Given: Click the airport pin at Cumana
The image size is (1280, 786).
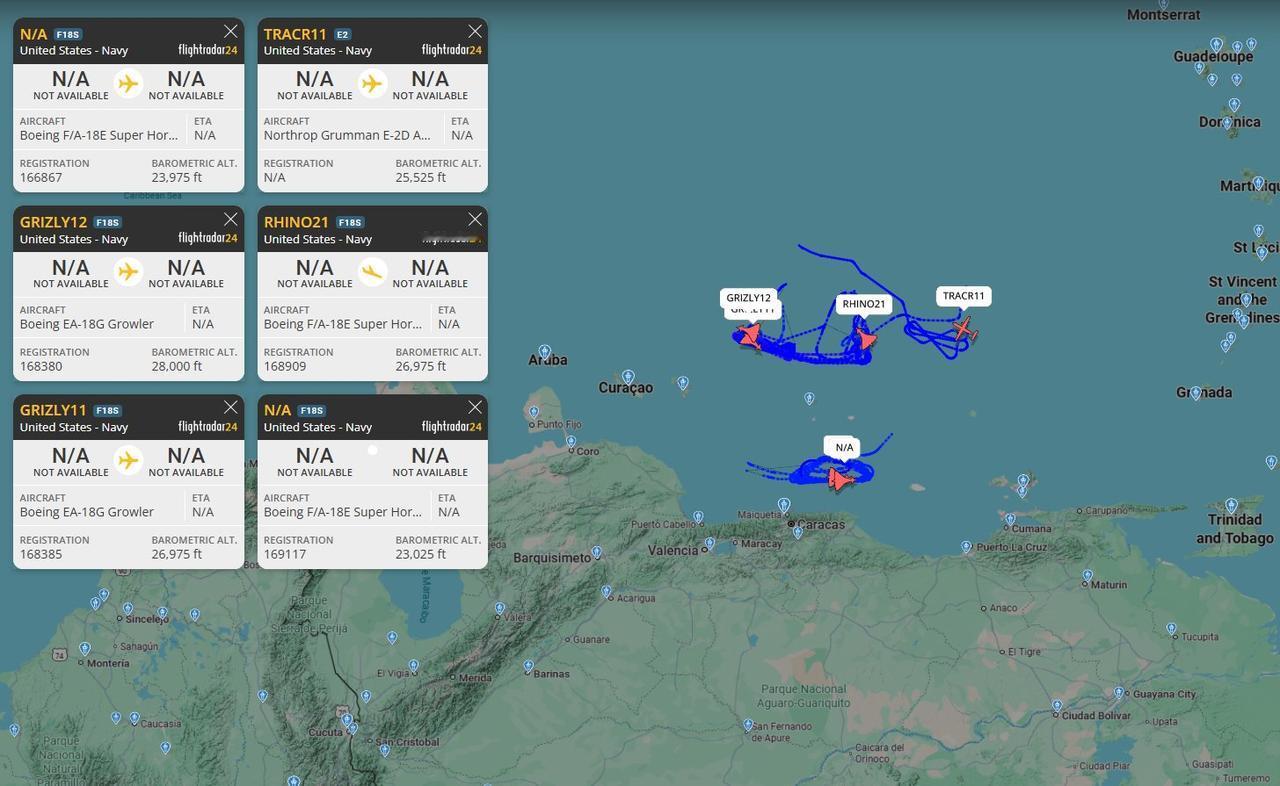Looking at the screenshot, I should tap(1010, 520).
